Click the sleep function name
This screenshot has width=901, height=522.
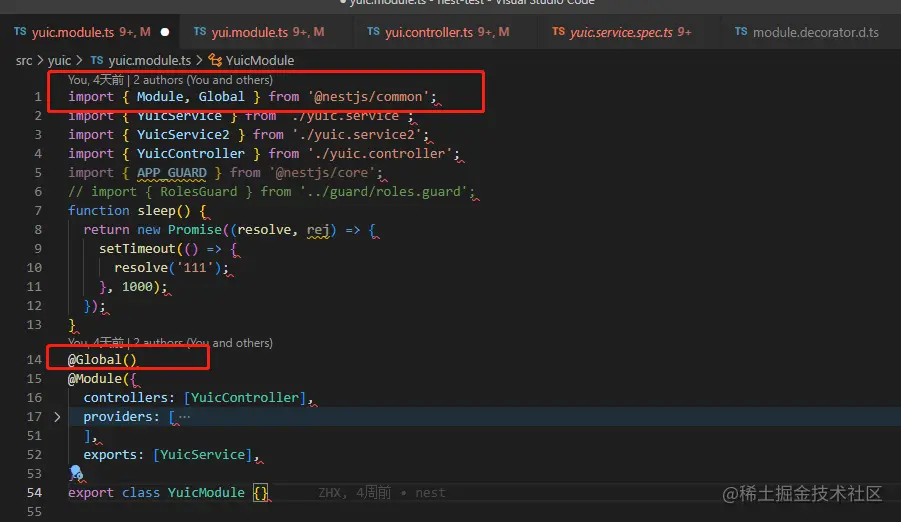point(156,210)
